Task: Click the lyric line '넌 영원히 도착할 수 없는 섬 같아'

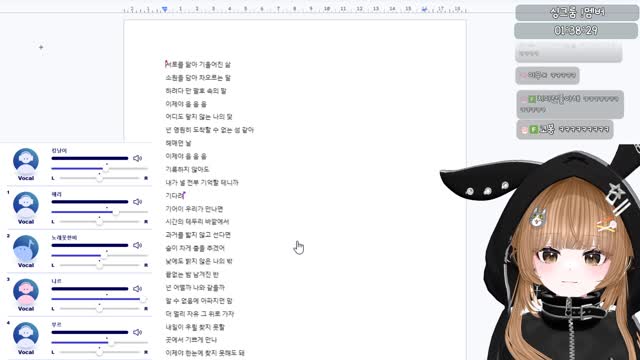Action: [209, 130]
